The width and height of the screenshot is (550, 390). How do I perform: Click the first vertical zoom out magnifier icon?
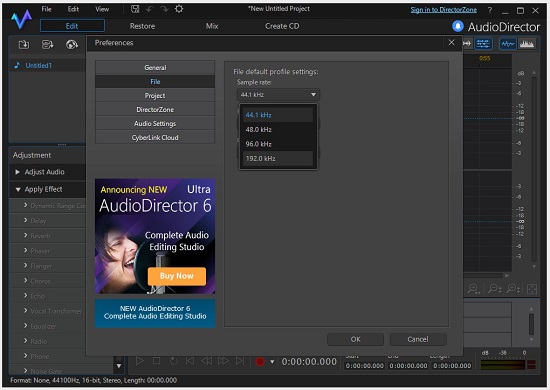[495, 289]
